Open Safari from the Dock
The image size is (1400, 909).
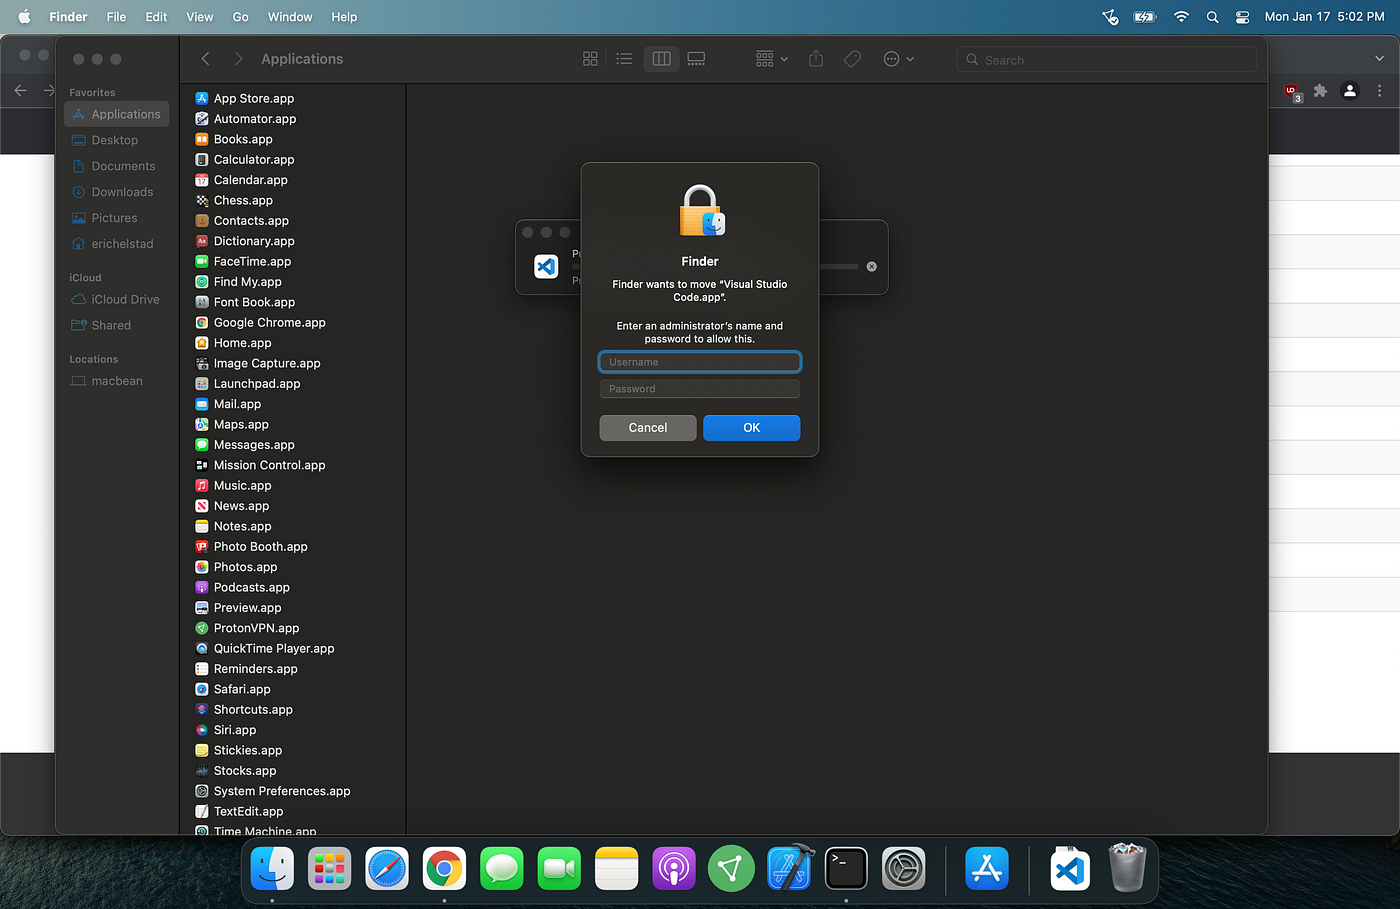click(x=386, y=868)
